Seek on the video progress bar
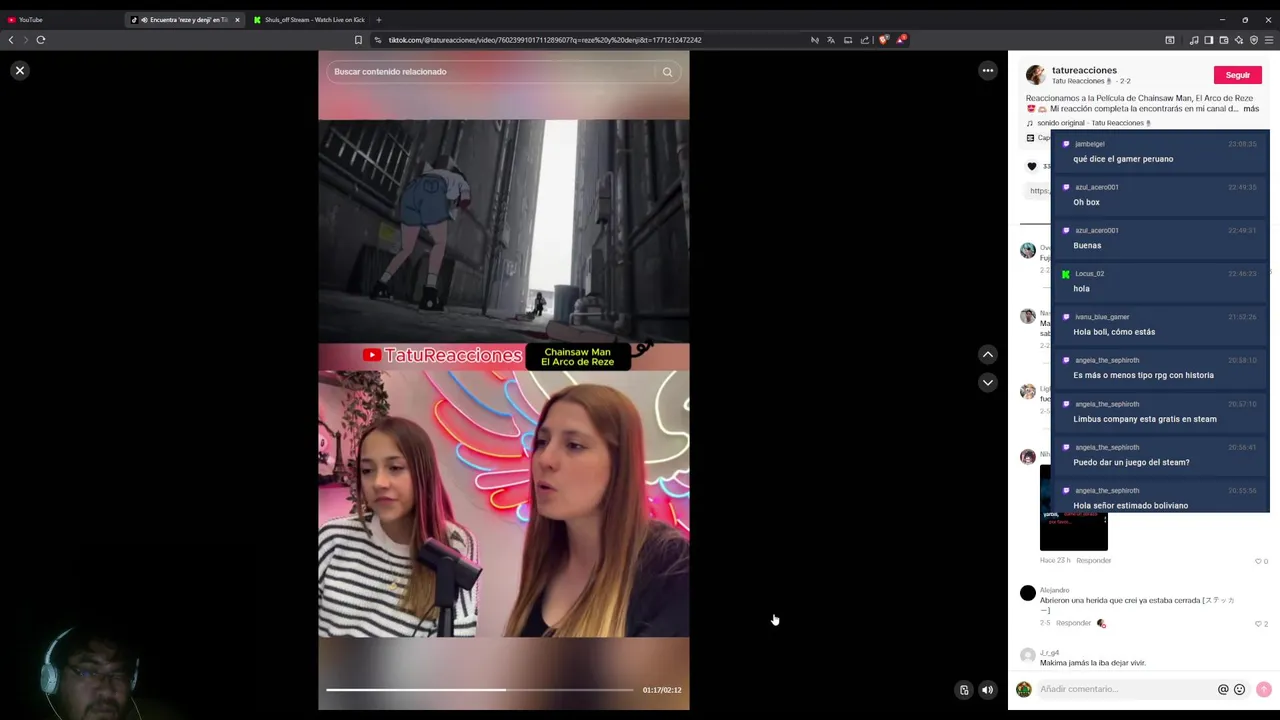Screen dimensions: 1280x720 pyautogui.click(x=479, y=690)
